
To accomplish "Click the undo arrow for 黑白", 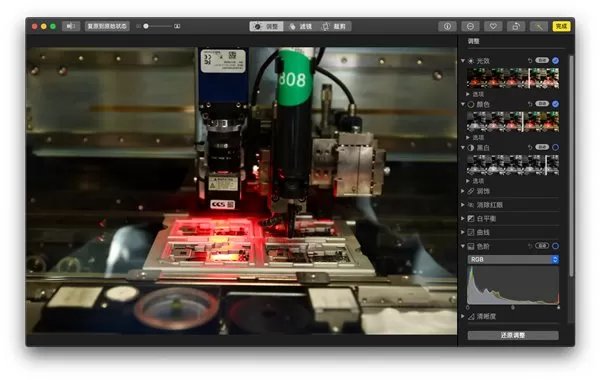I will [530, 147].
